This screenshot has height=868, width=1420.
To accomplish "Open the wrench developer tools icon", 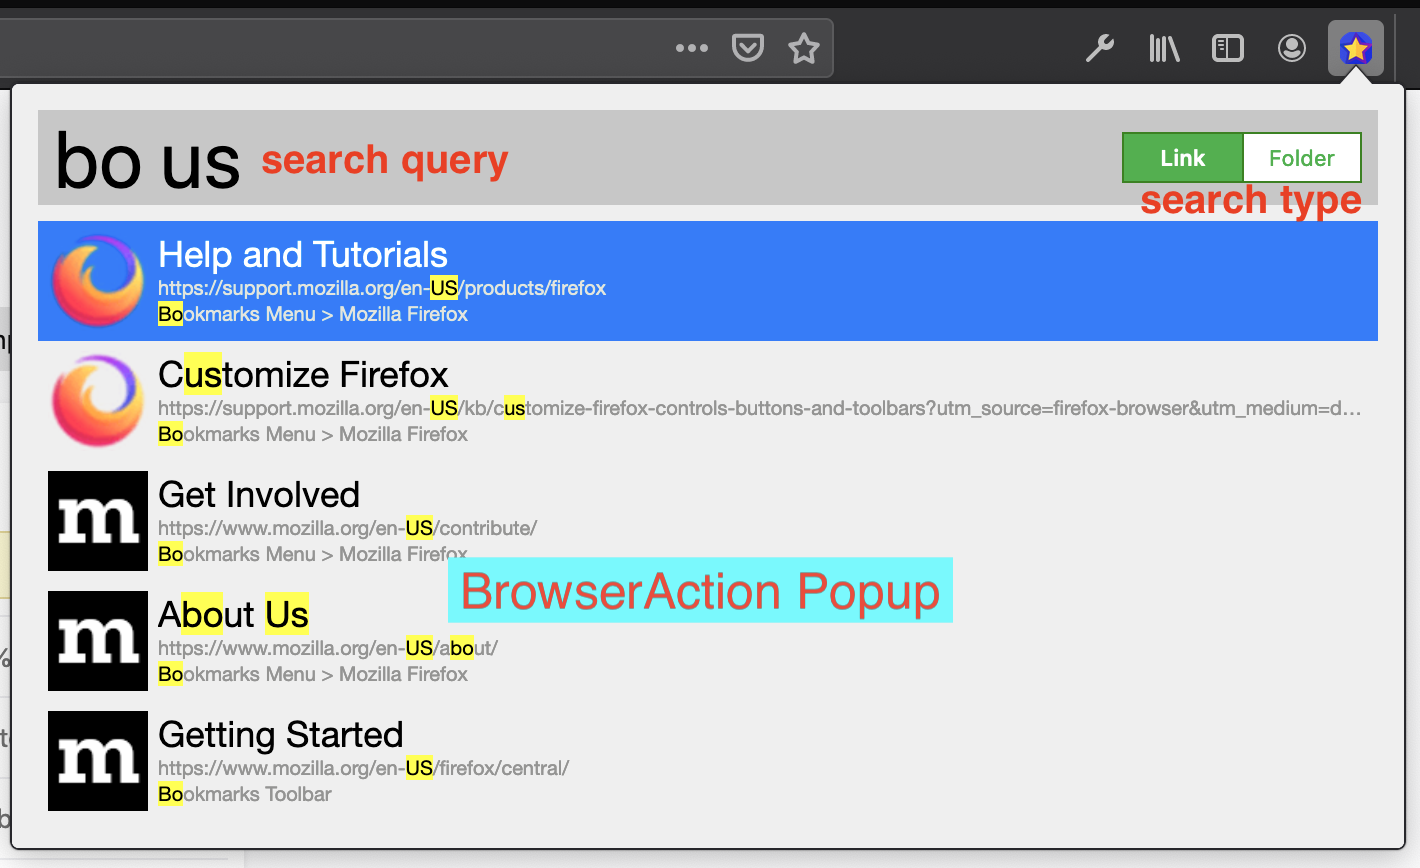I will 1100,48.
